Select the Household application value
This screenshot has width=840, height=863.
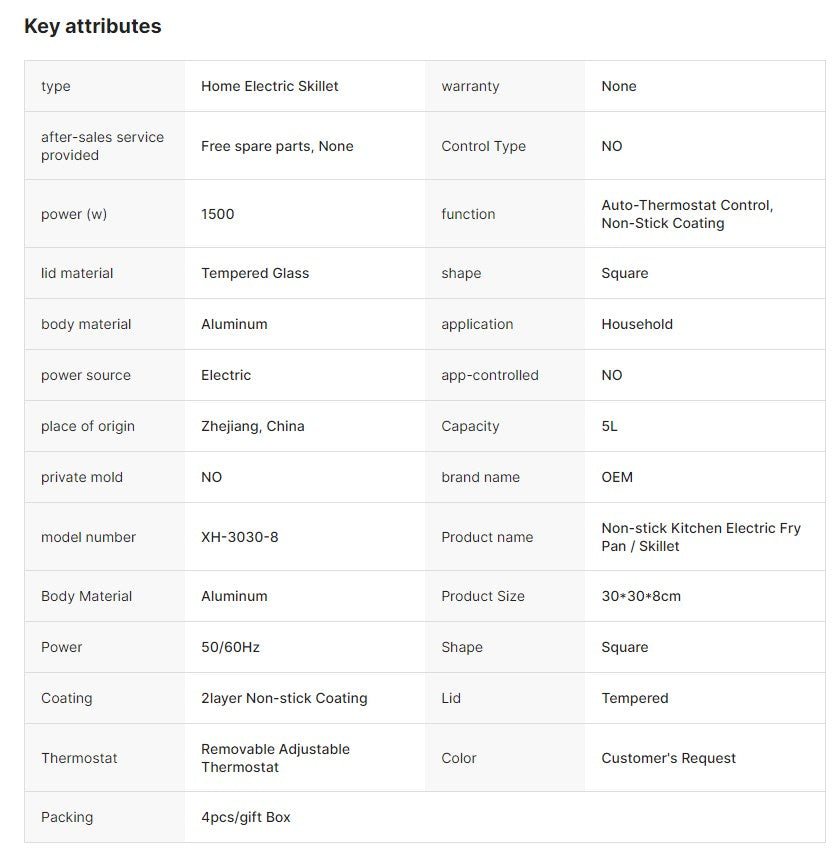click(637, 324)
